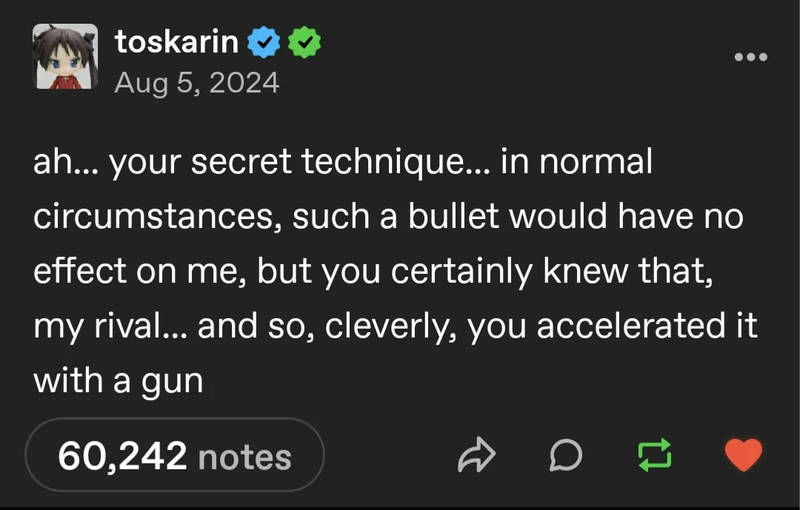This screenshot has width=800, height=510.
Task: Open the Aug 5, 2024 timestamp permalink
Action: coord(197,83)
